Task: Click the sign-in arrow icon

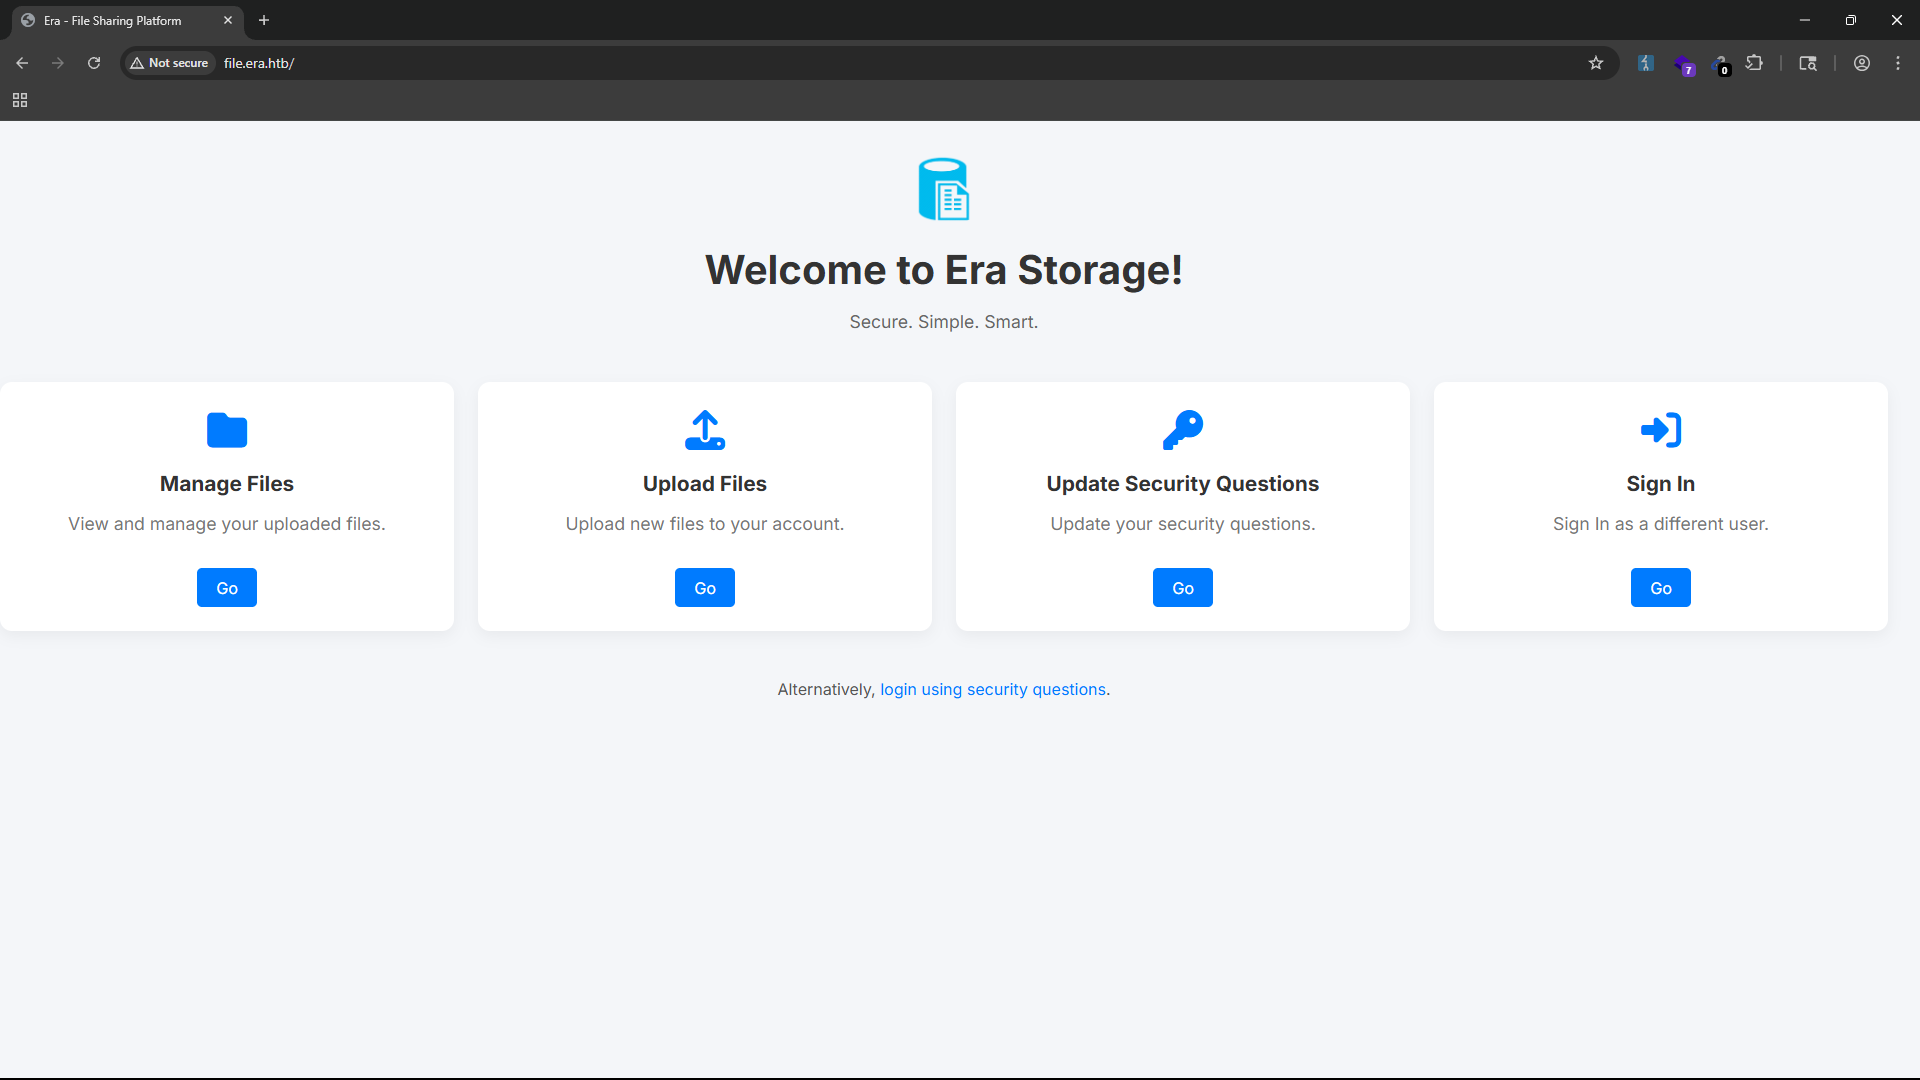Action: coord(1661,430)
